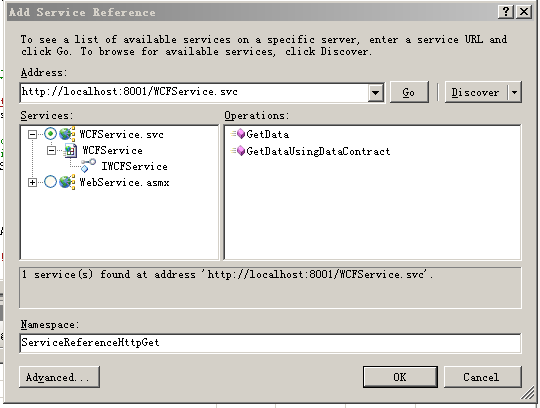
Task: Select the WCFService.svc radio button
Action: click(50, 134)
